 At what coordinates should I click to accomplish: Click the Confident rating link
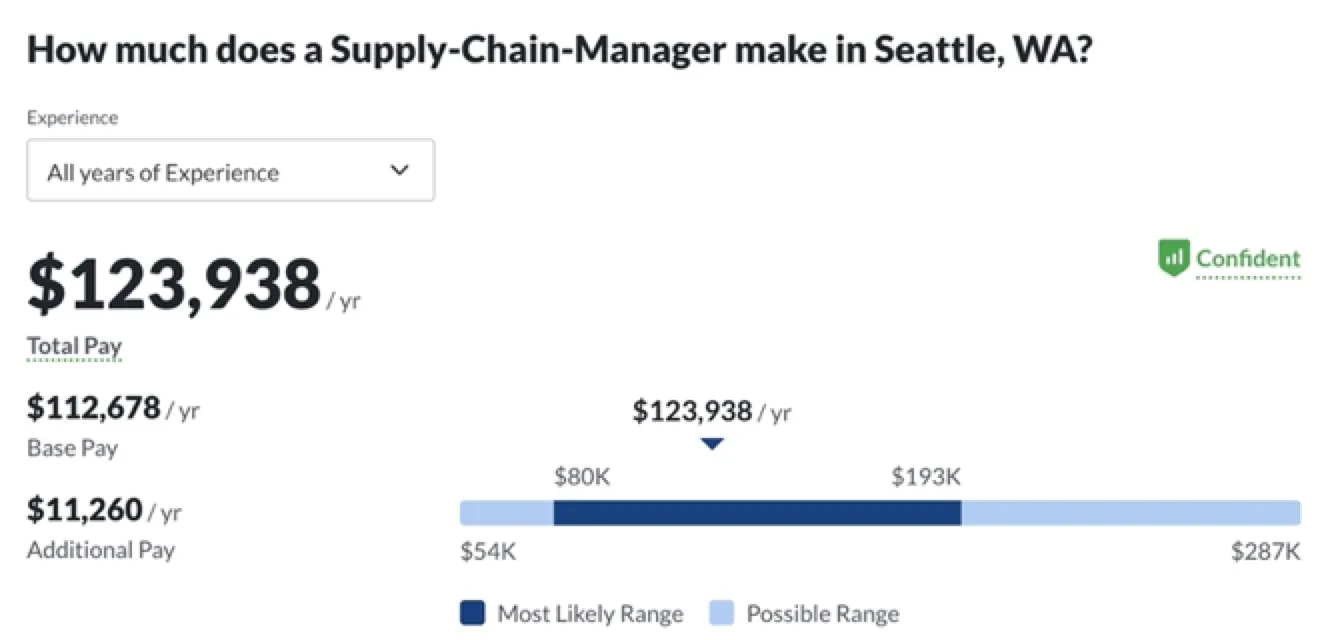click(1248, 259)
